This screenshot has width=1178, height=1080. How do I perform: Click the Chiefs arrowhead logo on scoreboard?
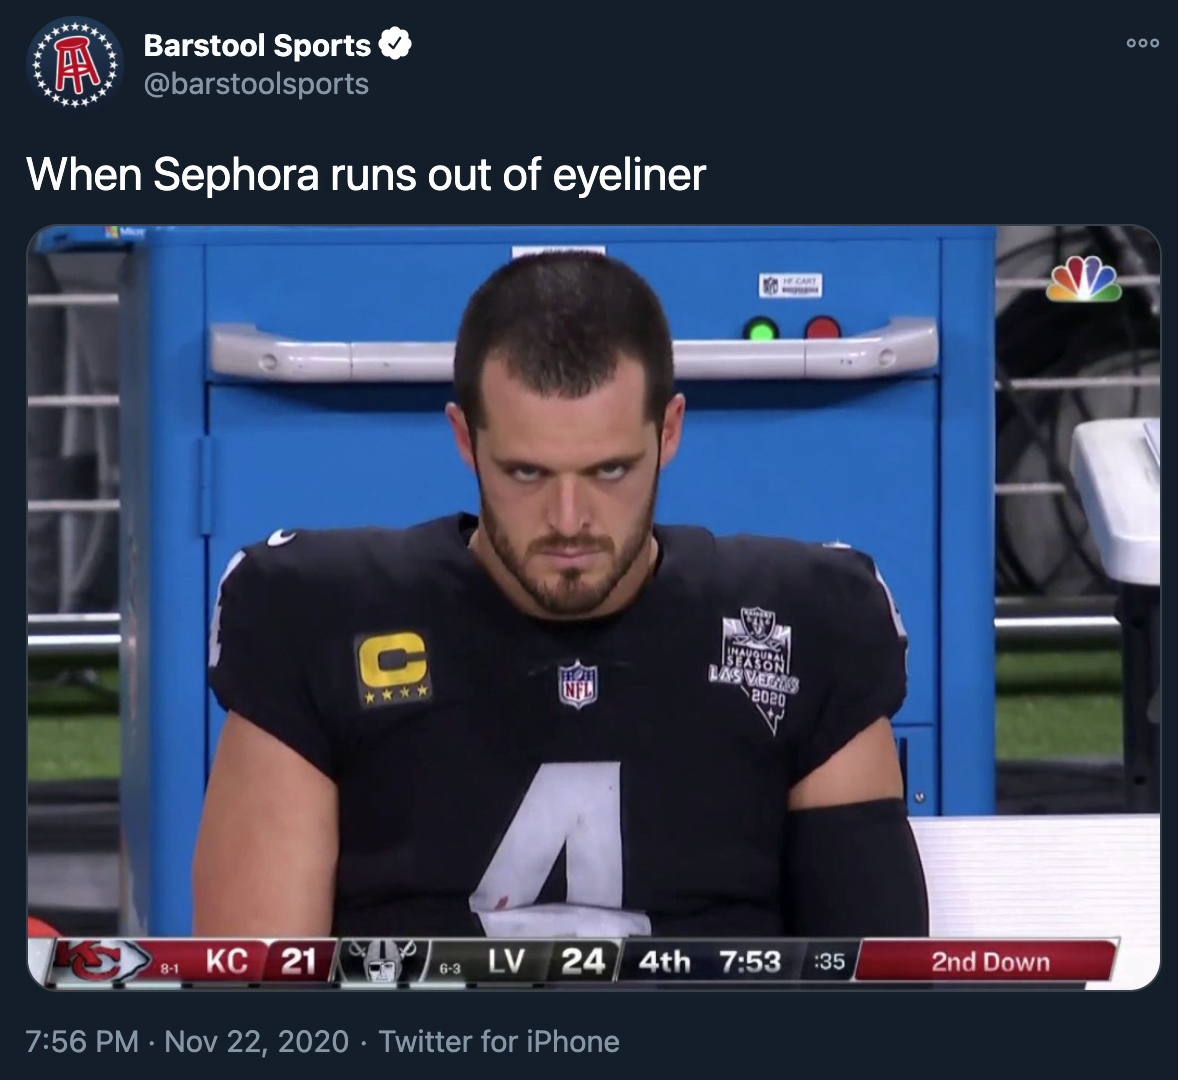(x=101, y=961)
